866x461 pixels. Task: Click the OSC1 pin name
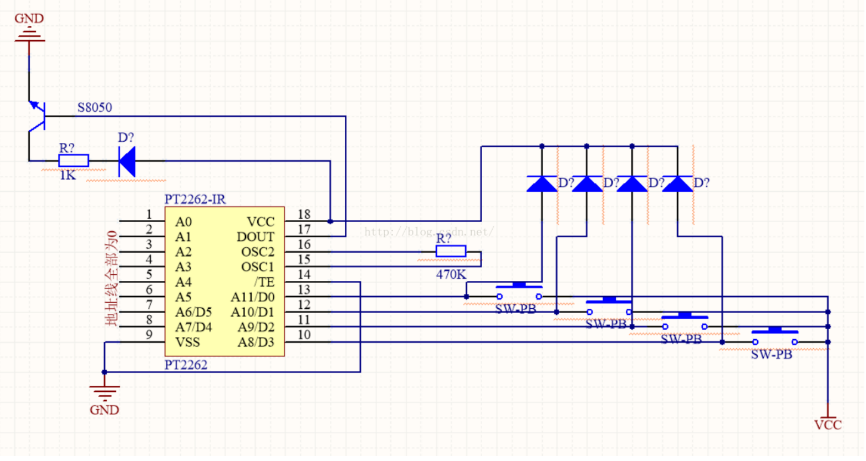tap(258, 267)
